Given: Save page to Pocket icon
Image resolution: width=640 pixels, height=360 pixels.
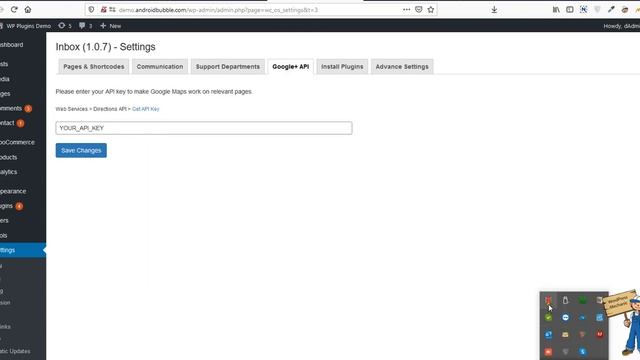Looking at the screenshot, I should [419, 9].
